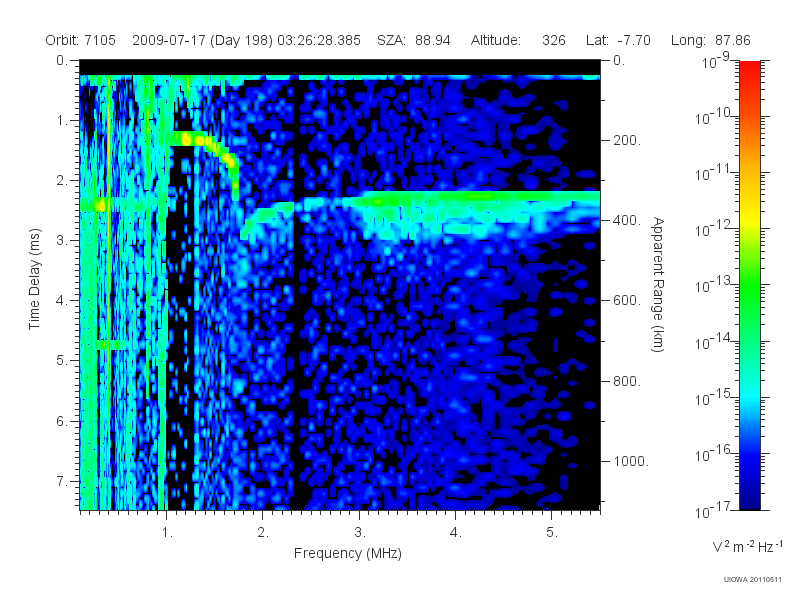The height and width of the screenshot is (600, 800).
Task: Click the '1000.' apparent range tick label
Action: (x=631, y=461)
